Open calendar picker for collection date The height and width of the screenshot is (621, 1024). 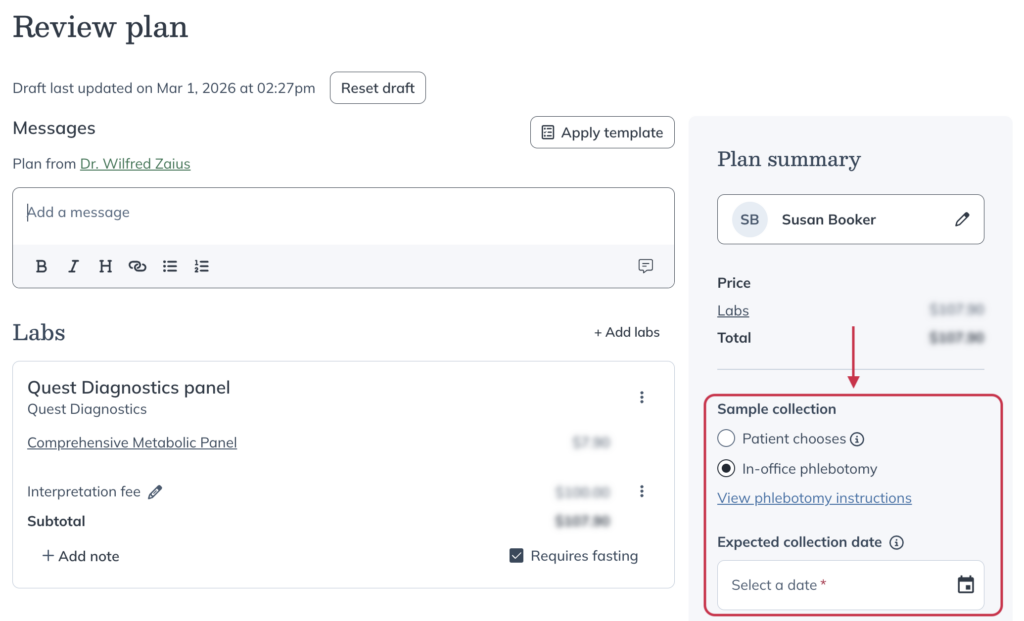coord(965,585)
